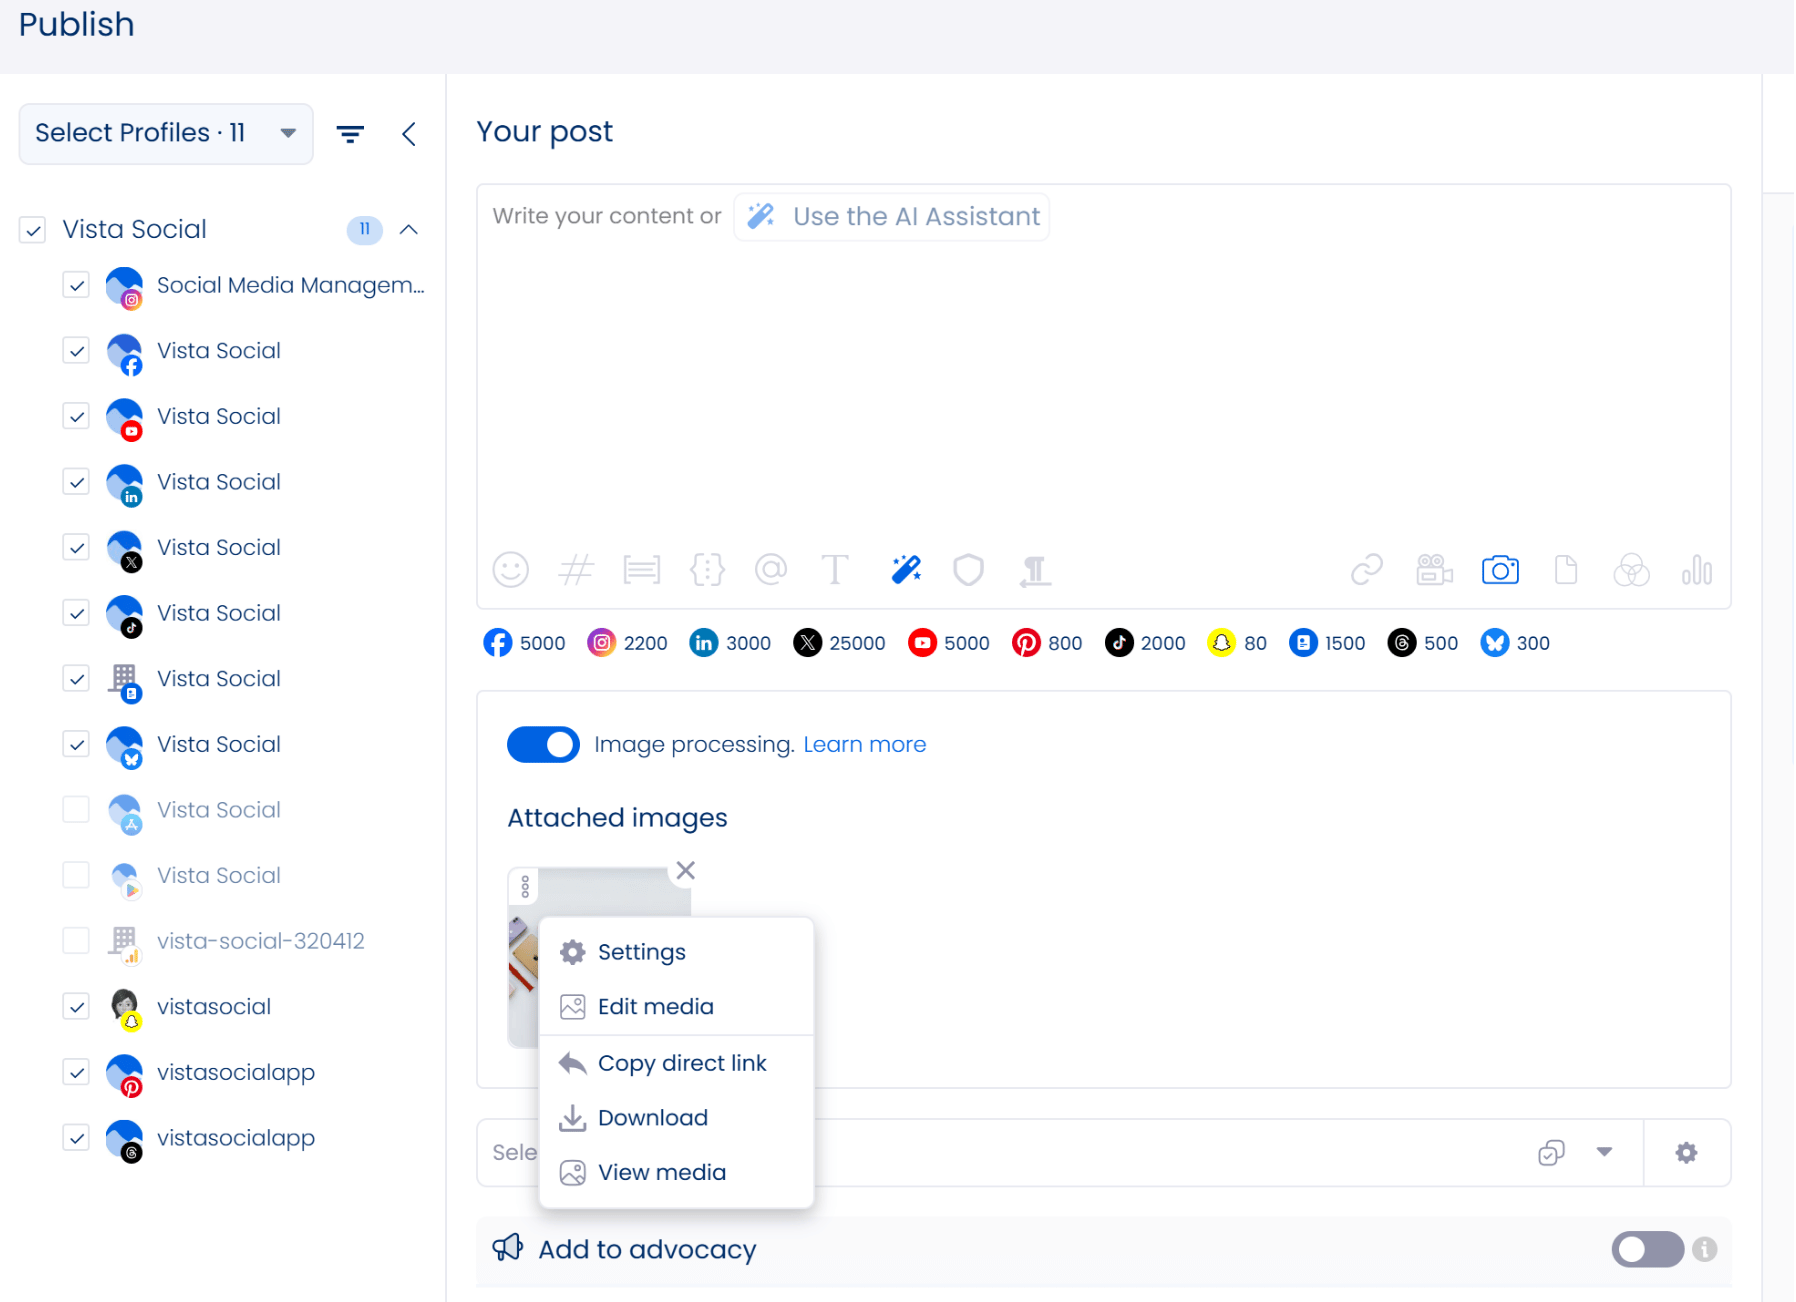
Task: Click Use the AI Assistant button
Action: point(892,217)
